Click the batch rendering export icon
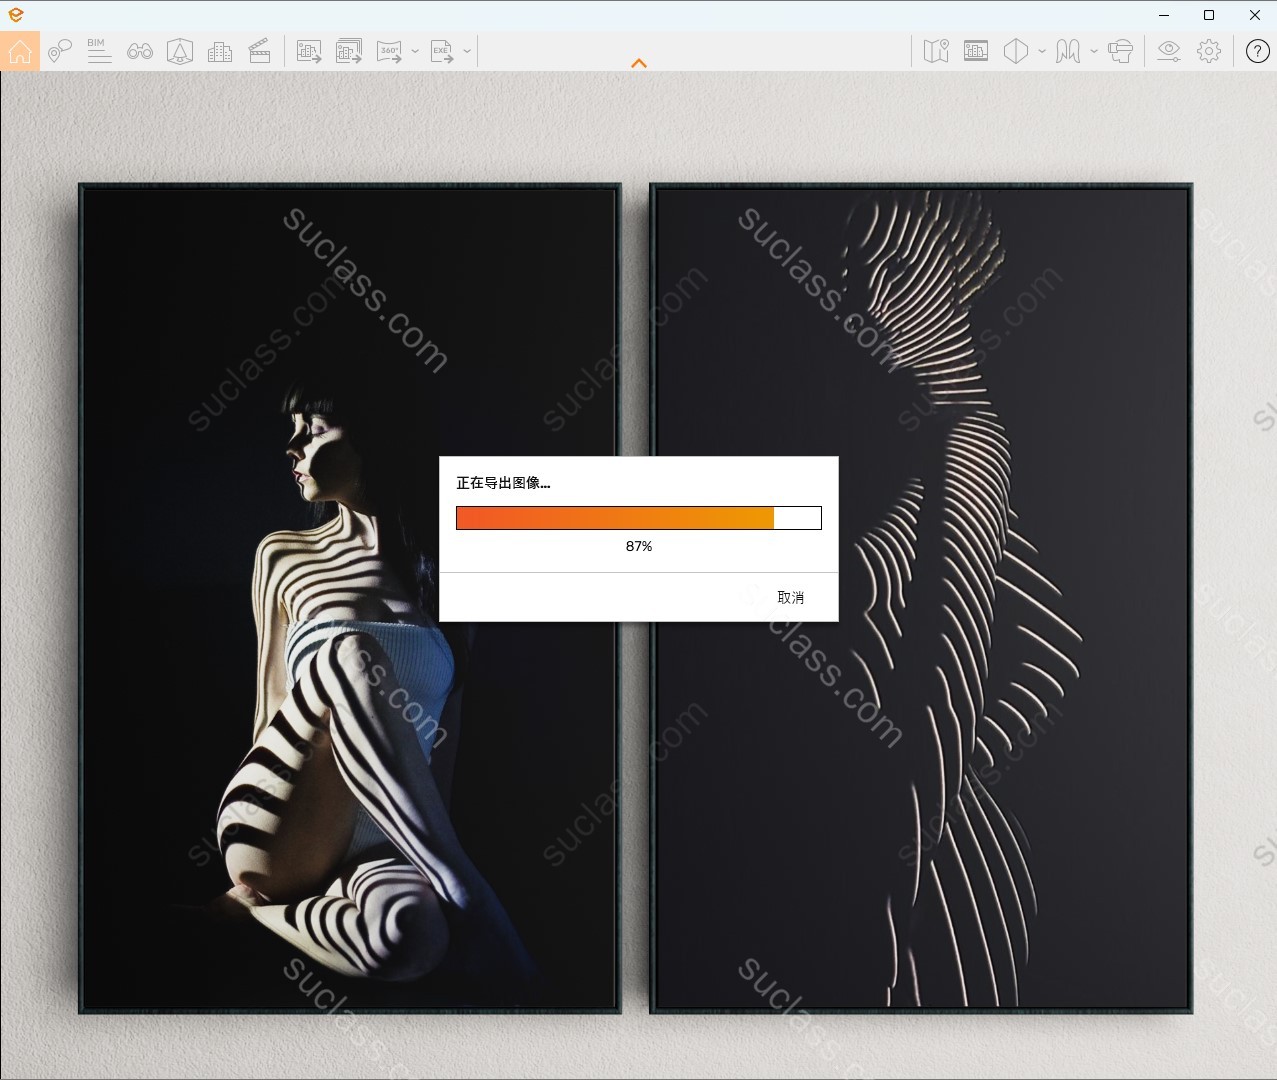 tap(349, 51)
